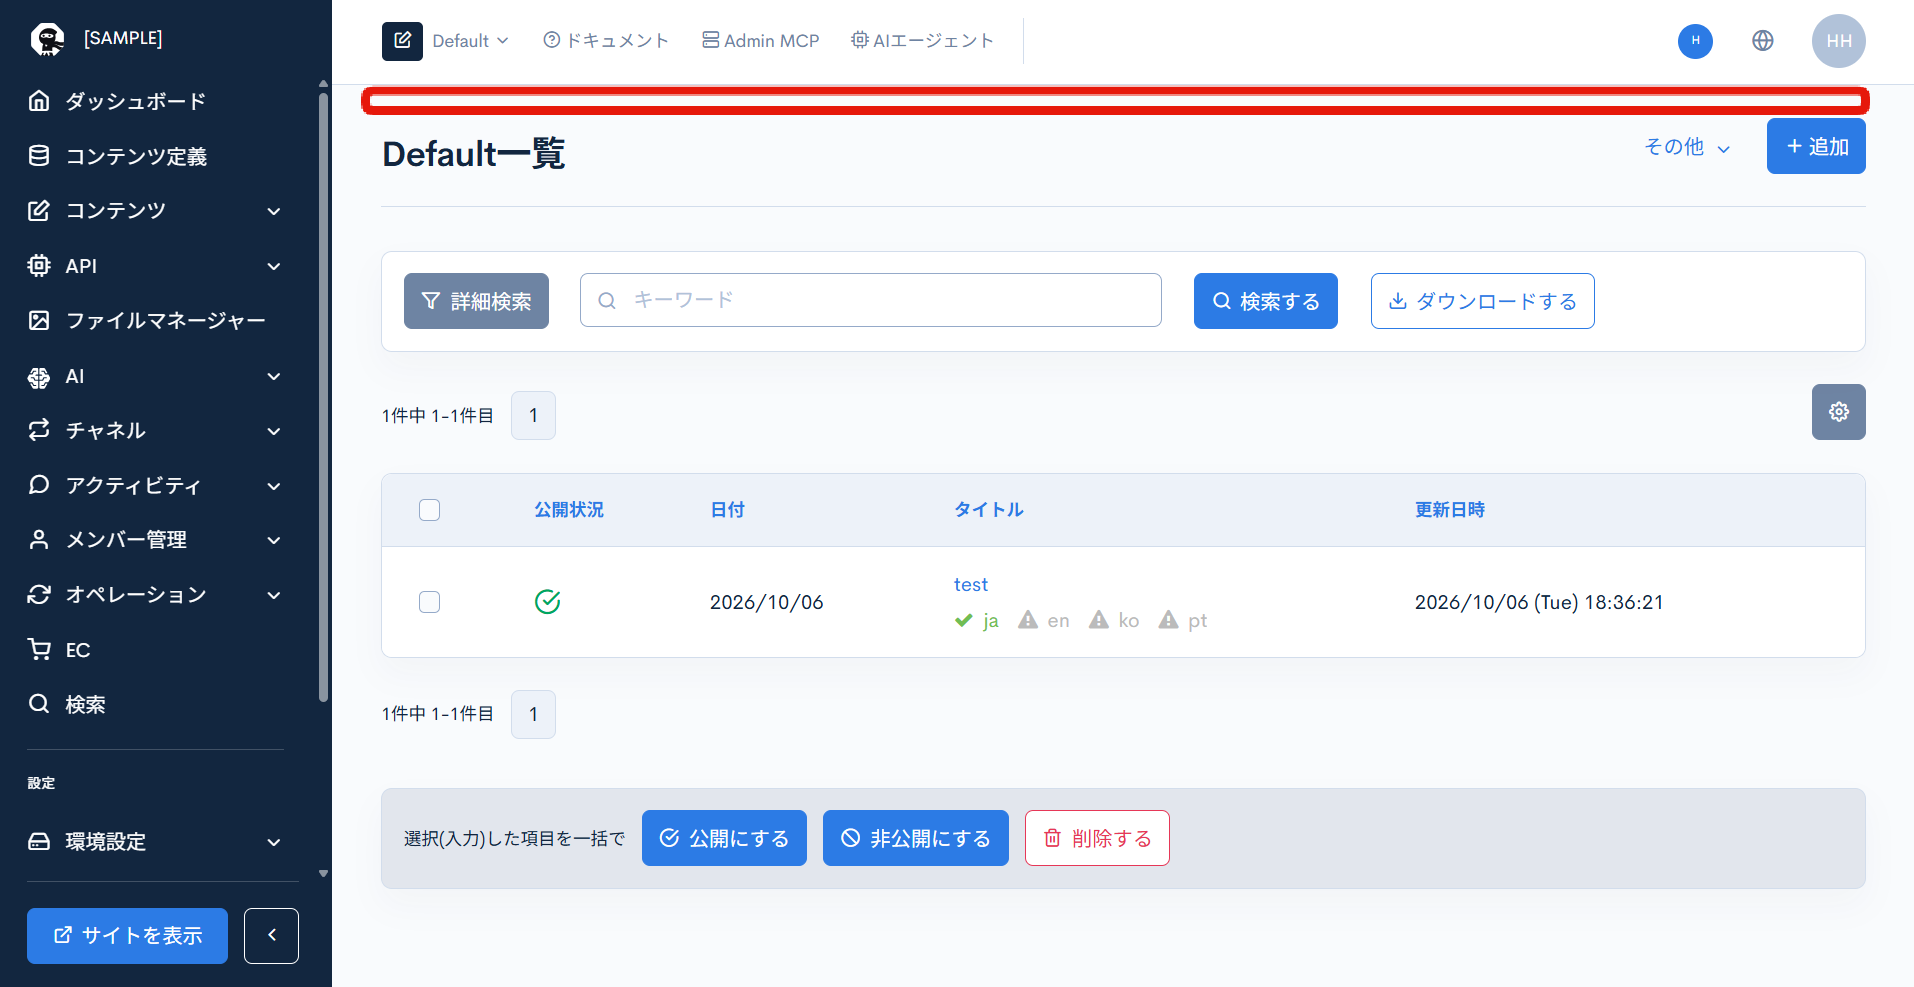Click the warning icon next to en
This screenshot has height=987, width=1914.
click(x=1028, y=620)
